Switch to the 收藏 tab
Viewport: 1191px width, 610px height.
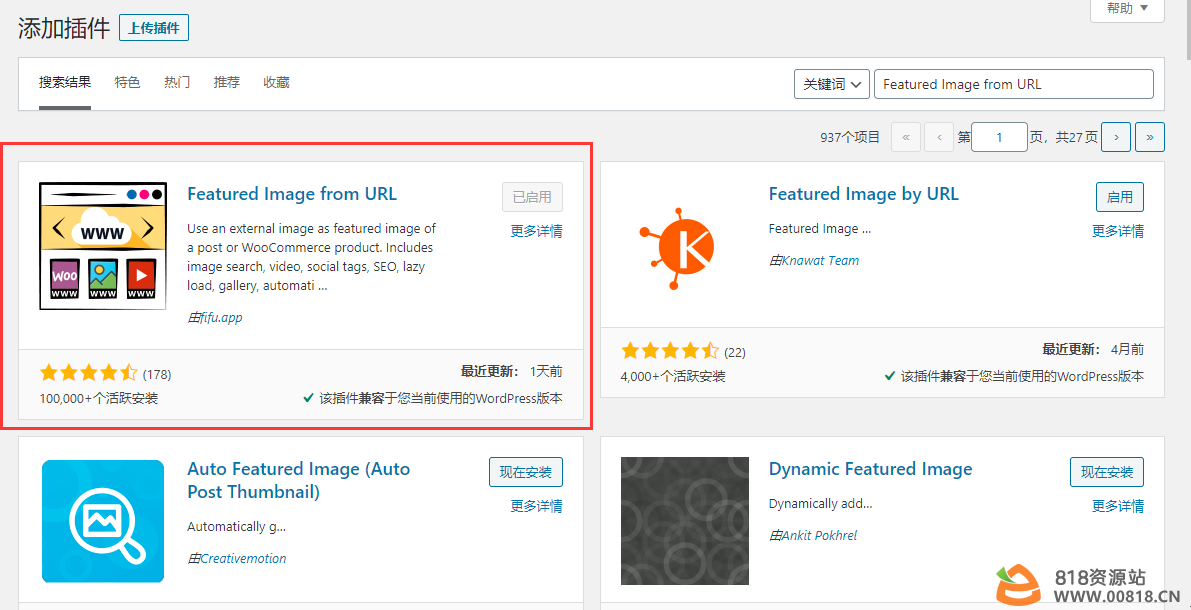(x=276, y=82)
